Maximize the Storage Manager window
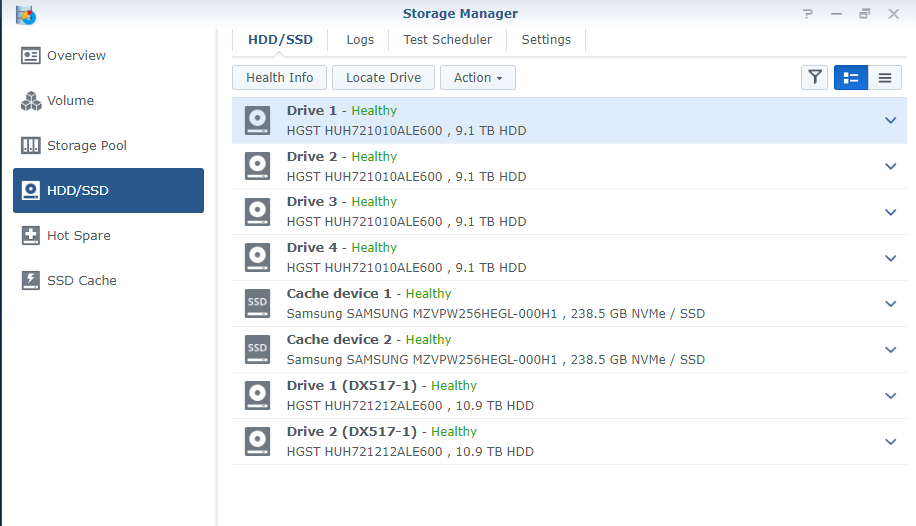916x526 pixels. click(865, 13)
